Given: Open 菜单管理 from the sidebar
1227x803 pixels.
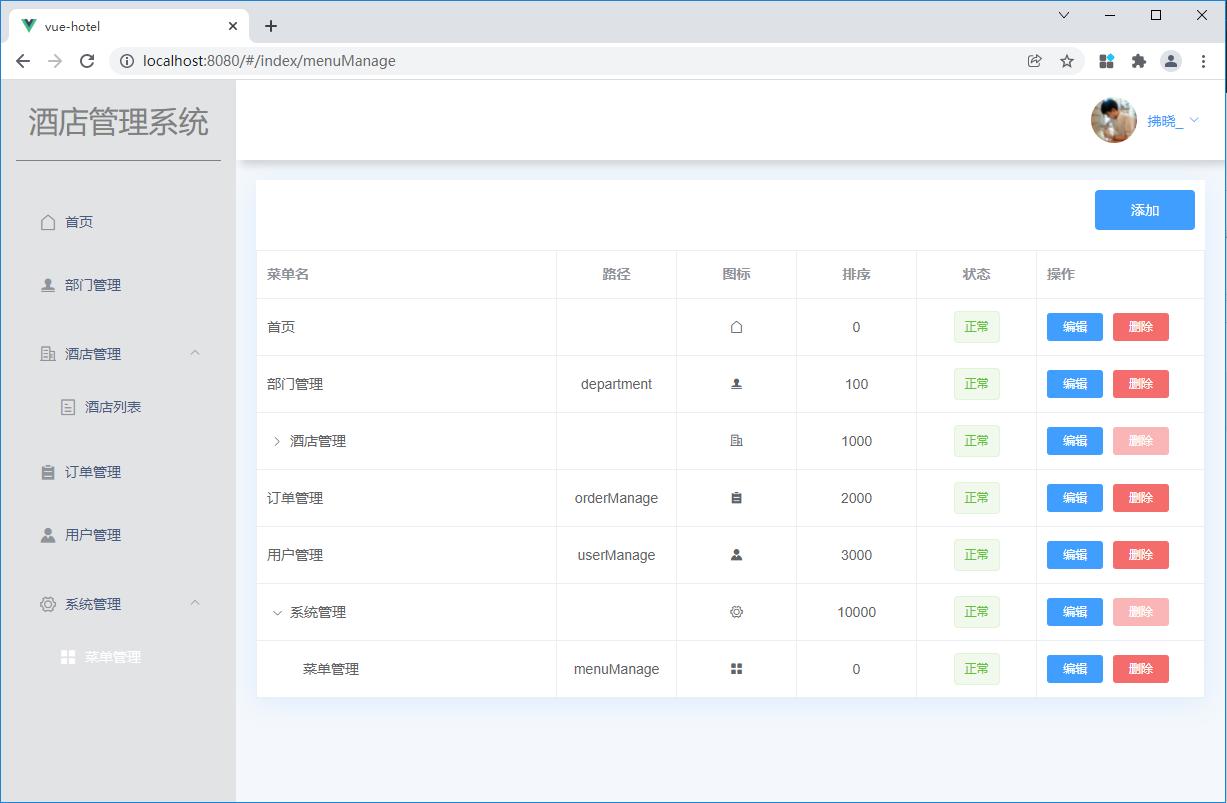Looking at the screenshot, I should 113,657.
